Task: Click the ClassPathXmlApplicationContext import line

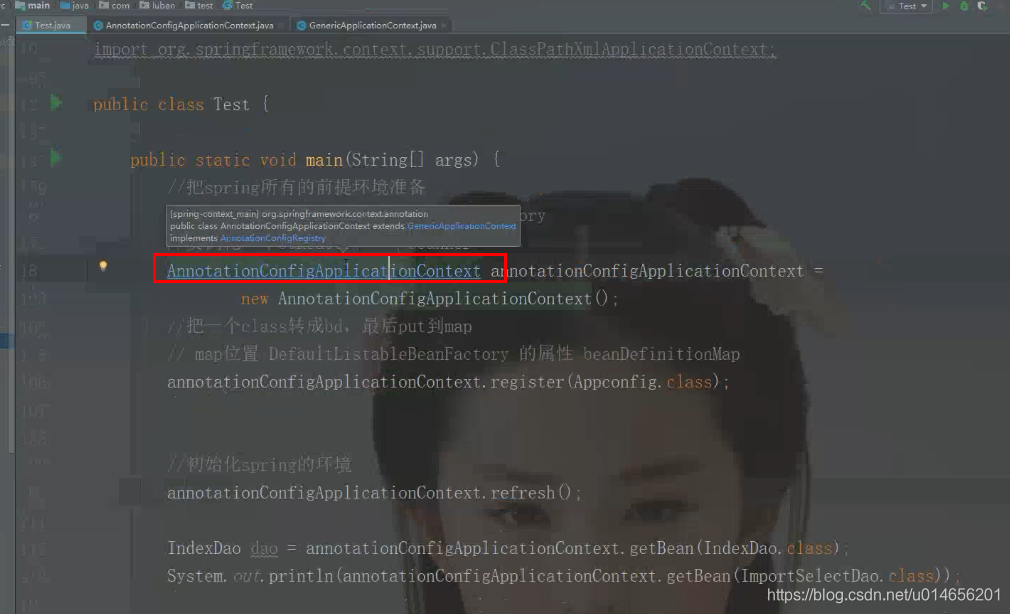Action: (x=435, y=50)
